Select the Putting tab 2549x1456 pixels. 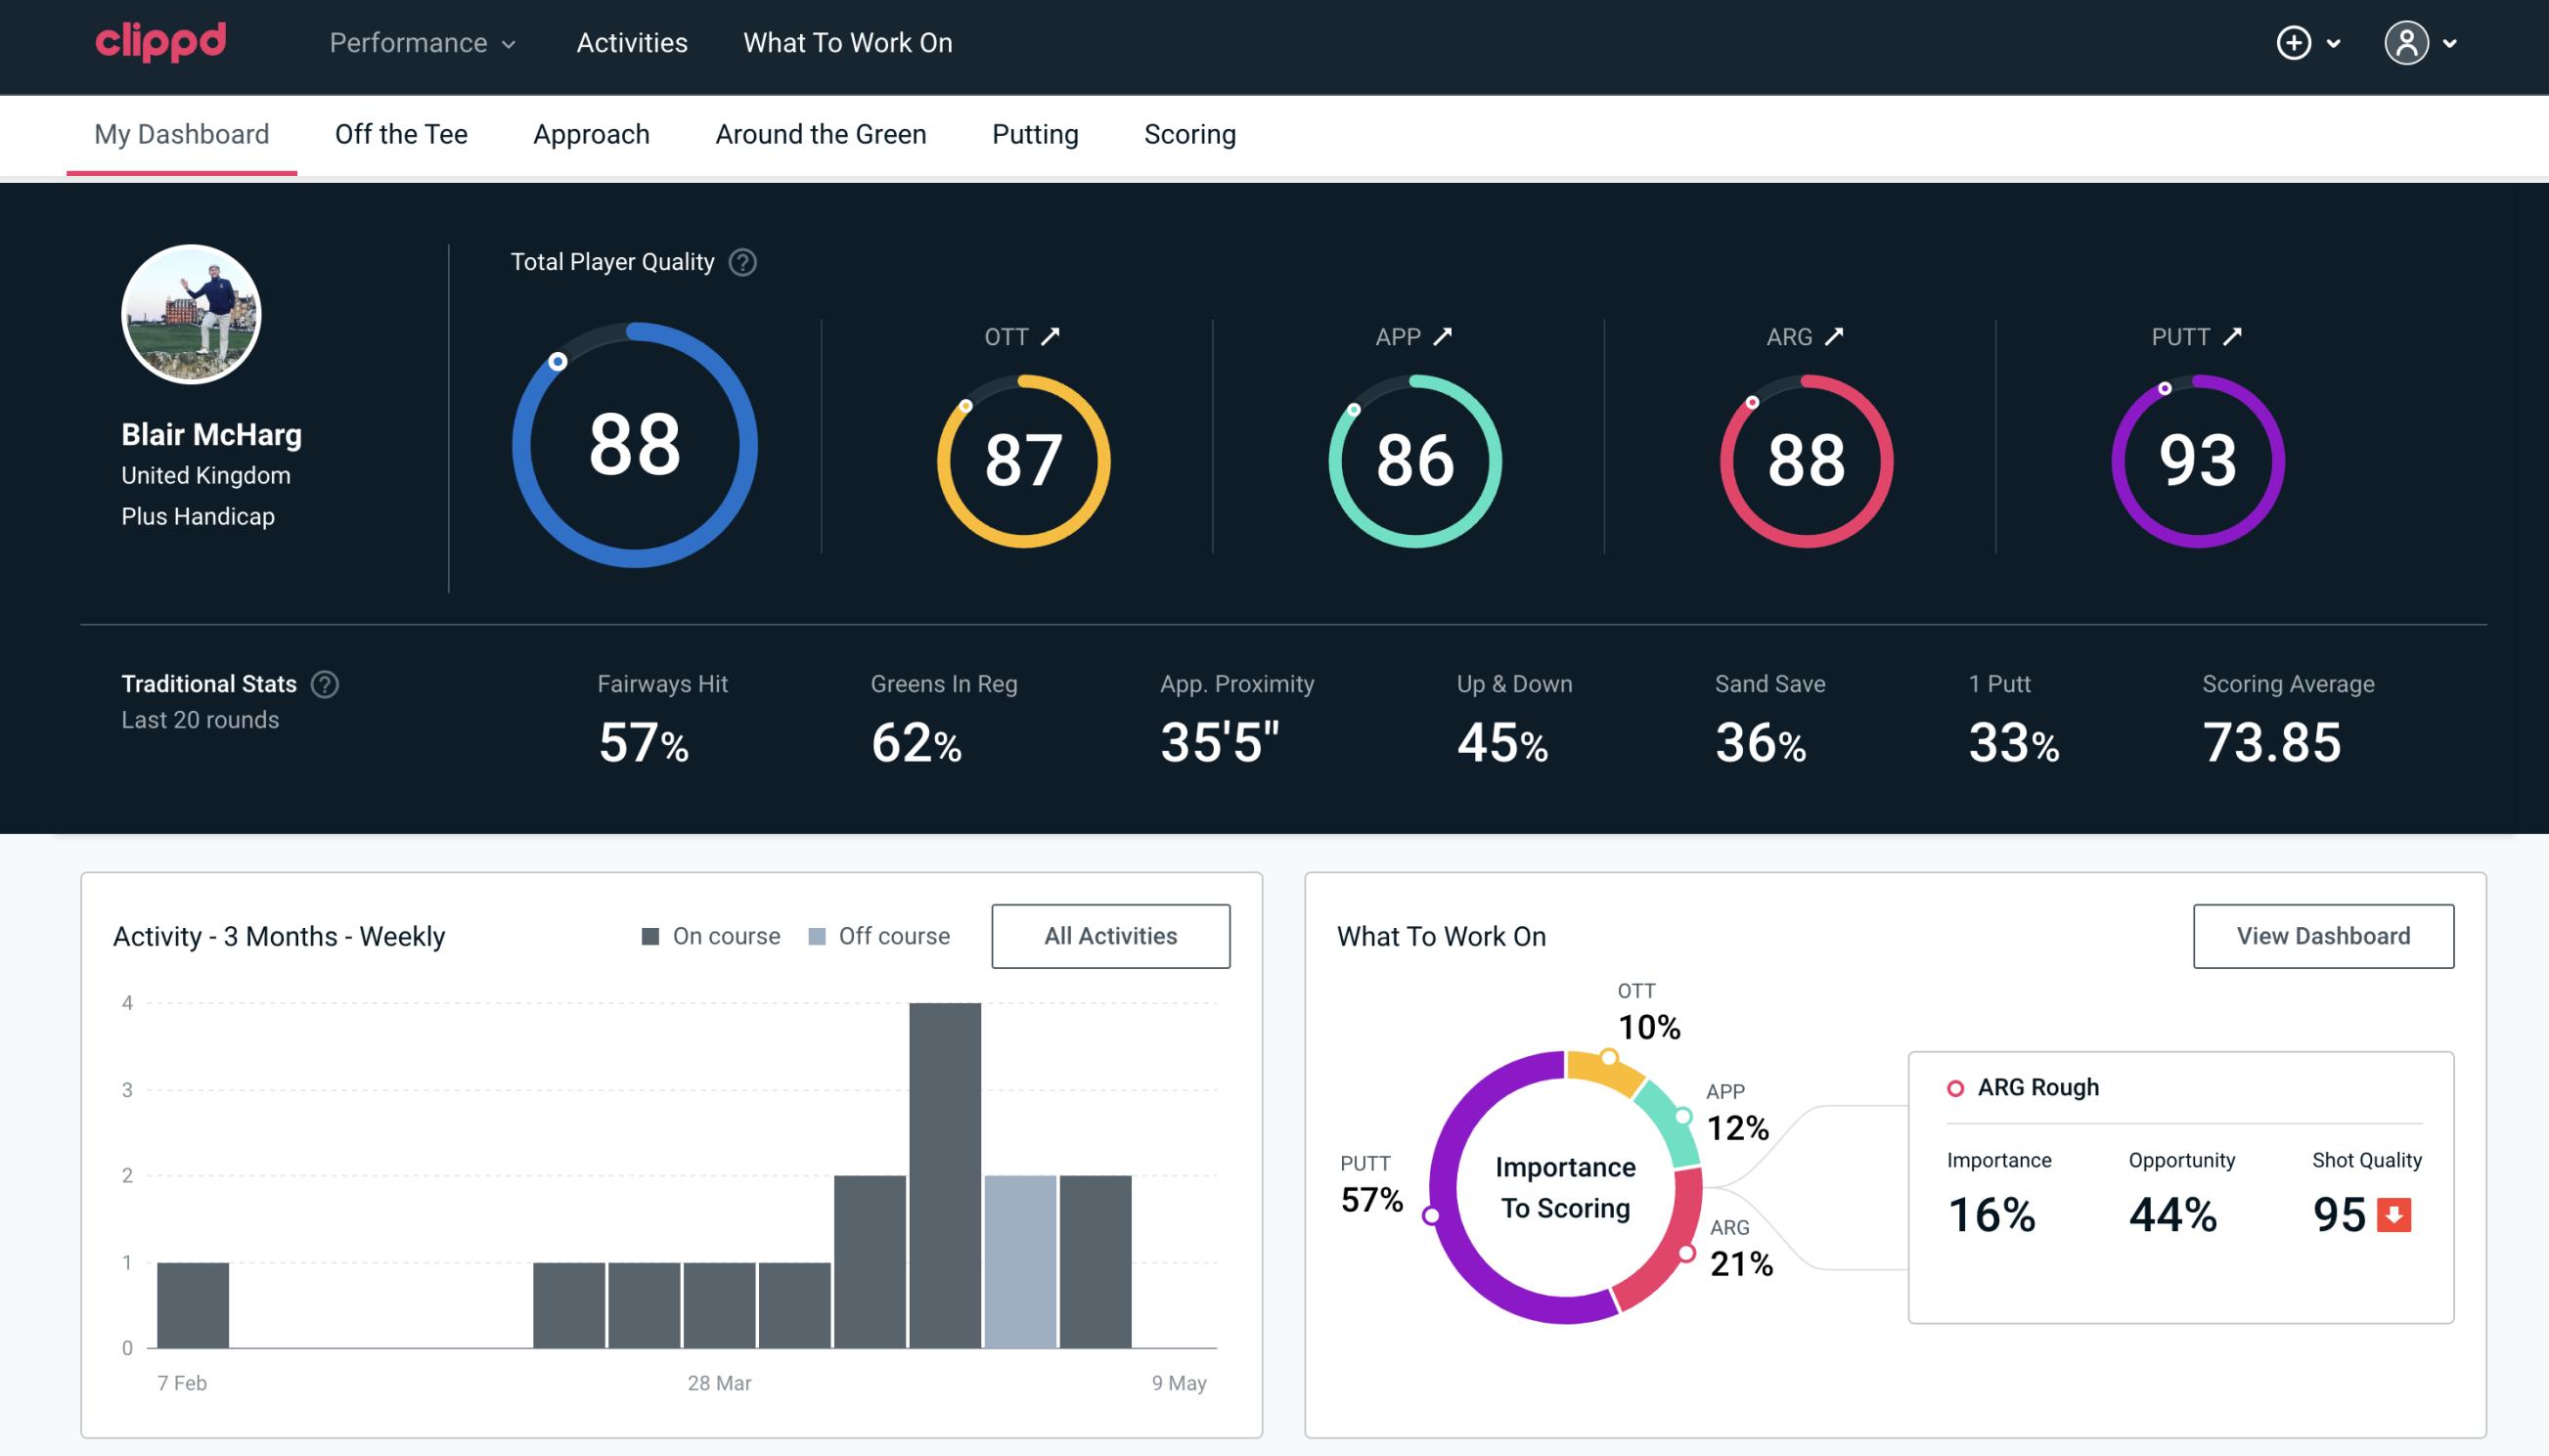tap(1033, 133)
